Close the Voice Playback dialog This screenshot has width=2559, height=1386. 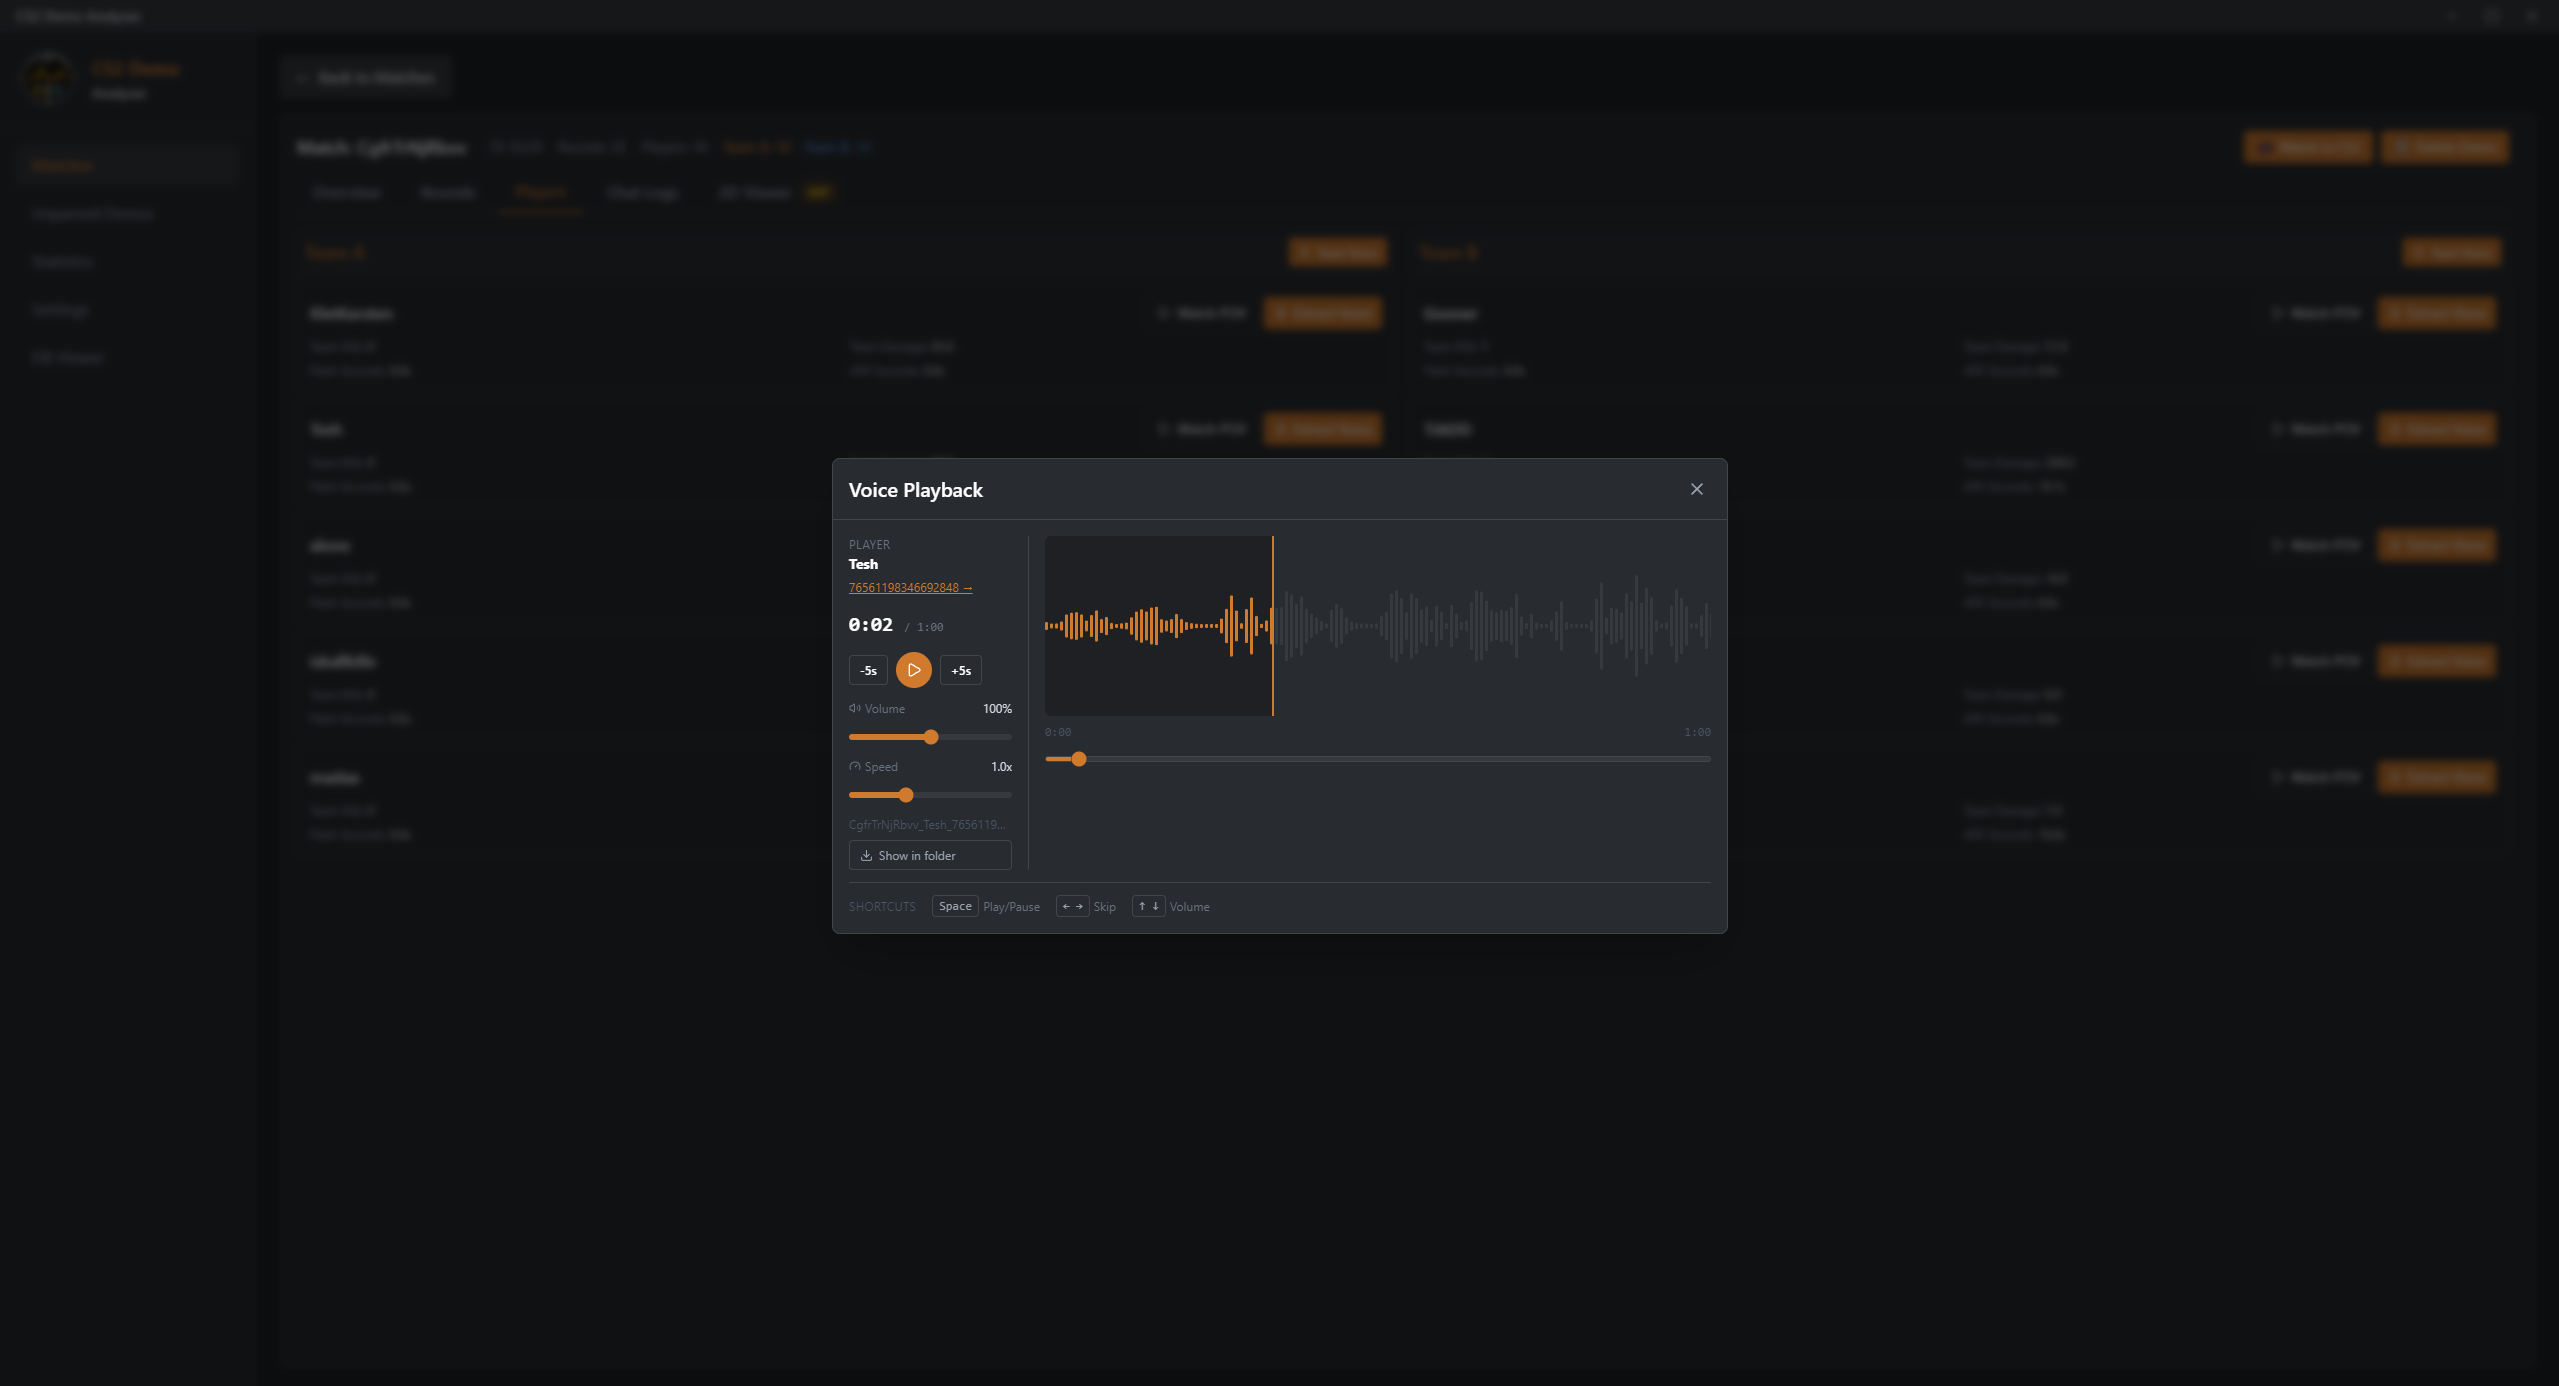point(1696,489)
